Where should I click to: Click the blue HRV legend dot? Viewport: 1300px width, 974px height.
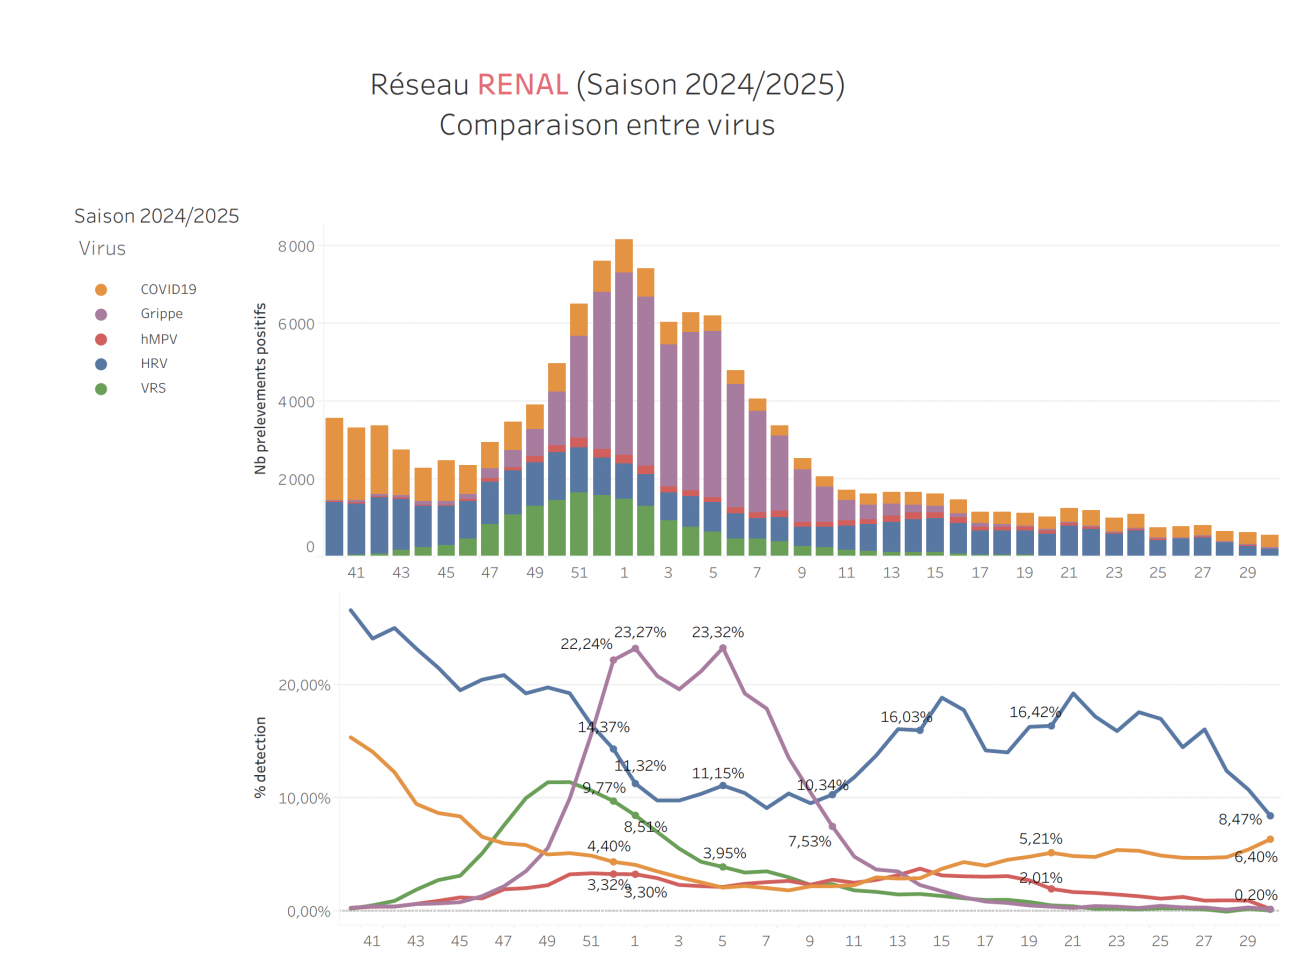101,364
